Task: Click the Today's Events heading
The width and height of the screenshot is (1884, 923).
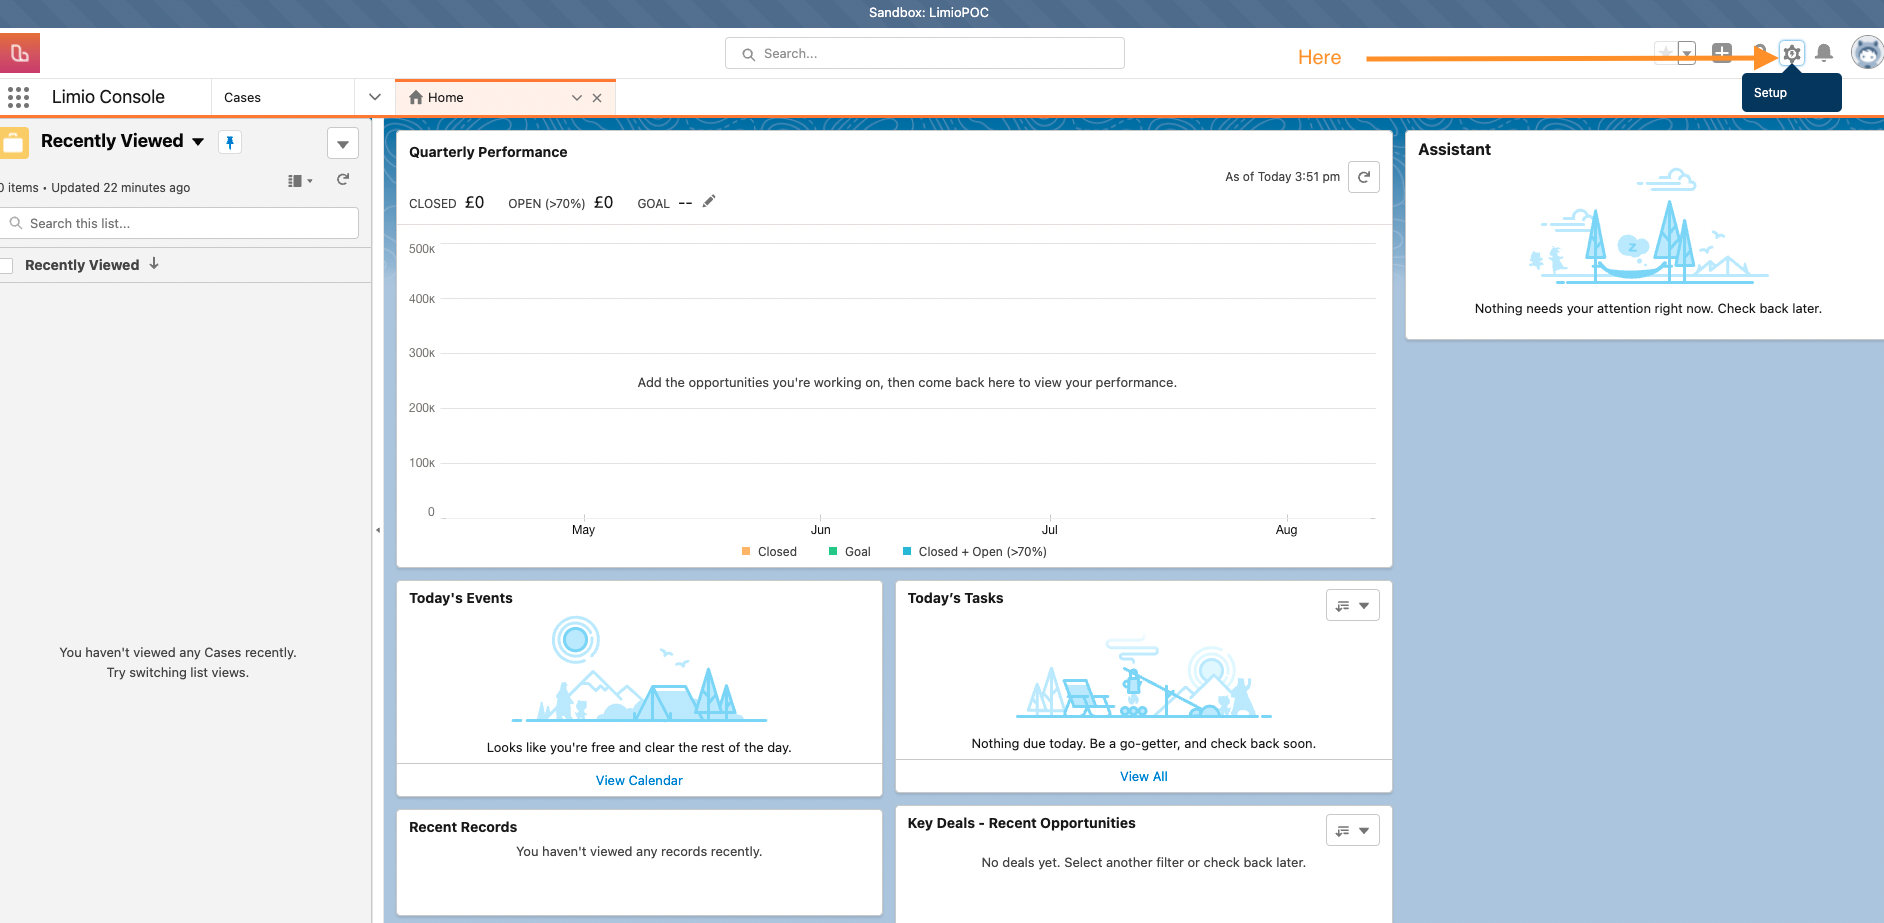Action: (x=460, y=598)
